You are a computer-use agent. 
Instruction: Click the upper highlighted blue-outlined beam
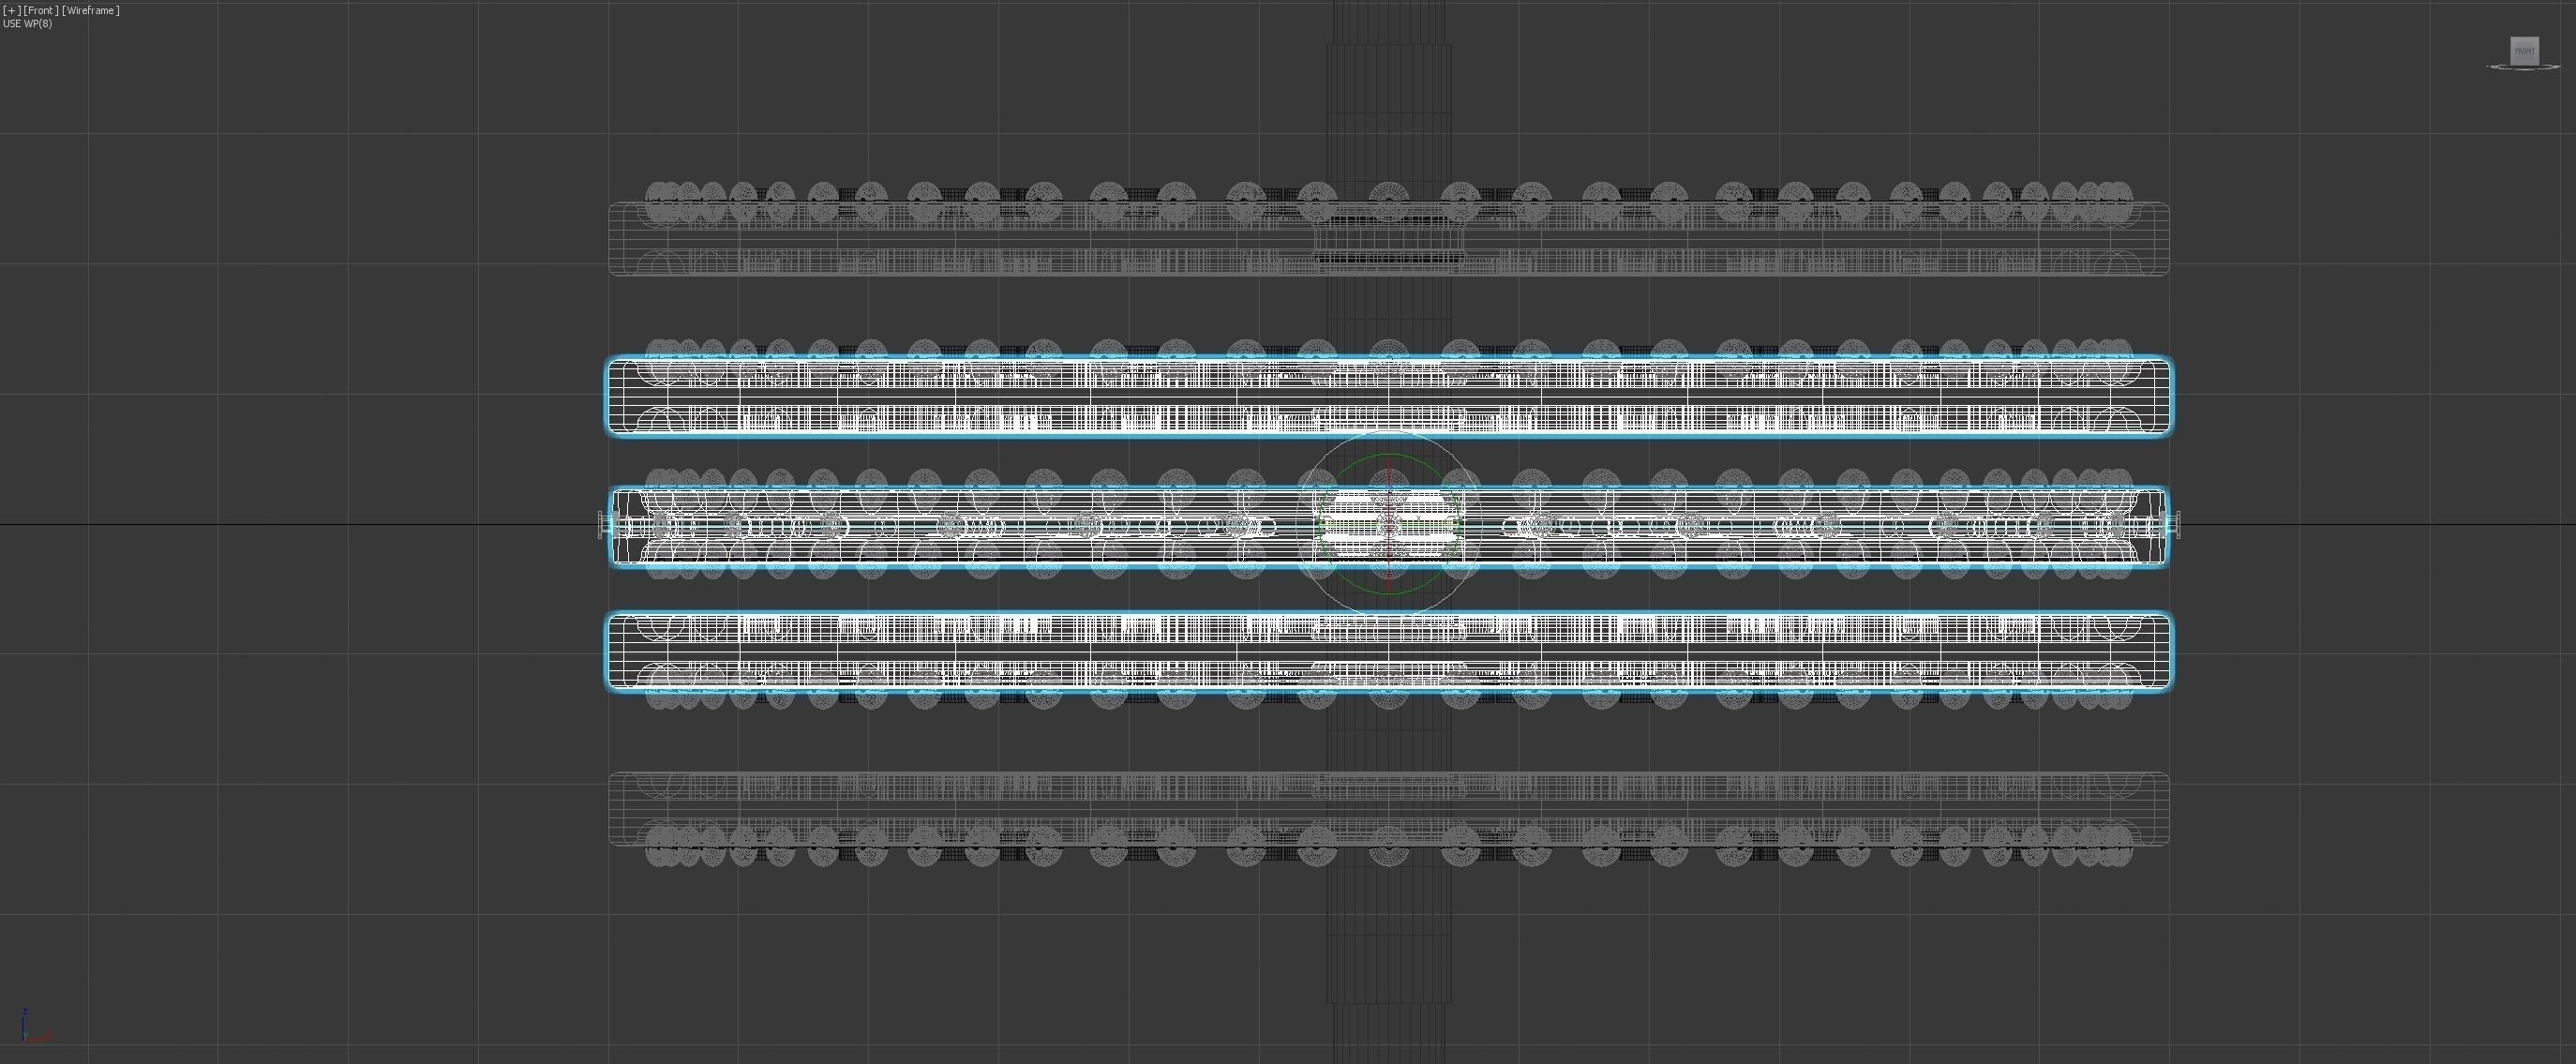pyautogui.click(x=1000, y=396)
